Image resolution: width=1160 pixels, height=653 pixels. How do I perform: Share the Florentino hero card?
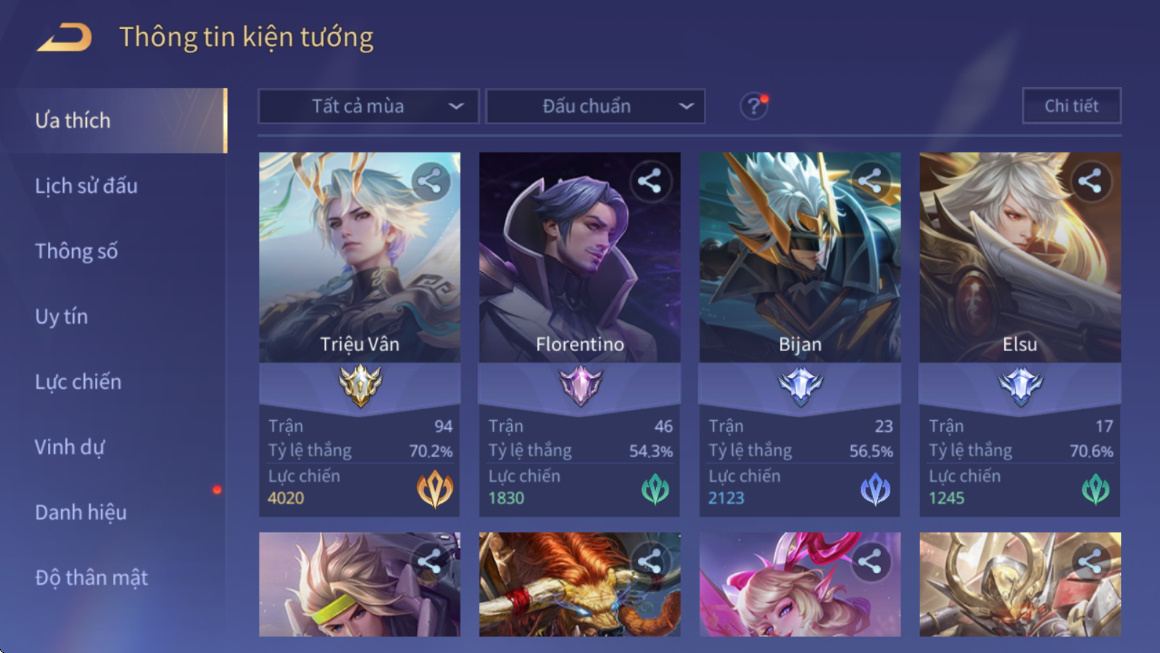tap(650, 181)
